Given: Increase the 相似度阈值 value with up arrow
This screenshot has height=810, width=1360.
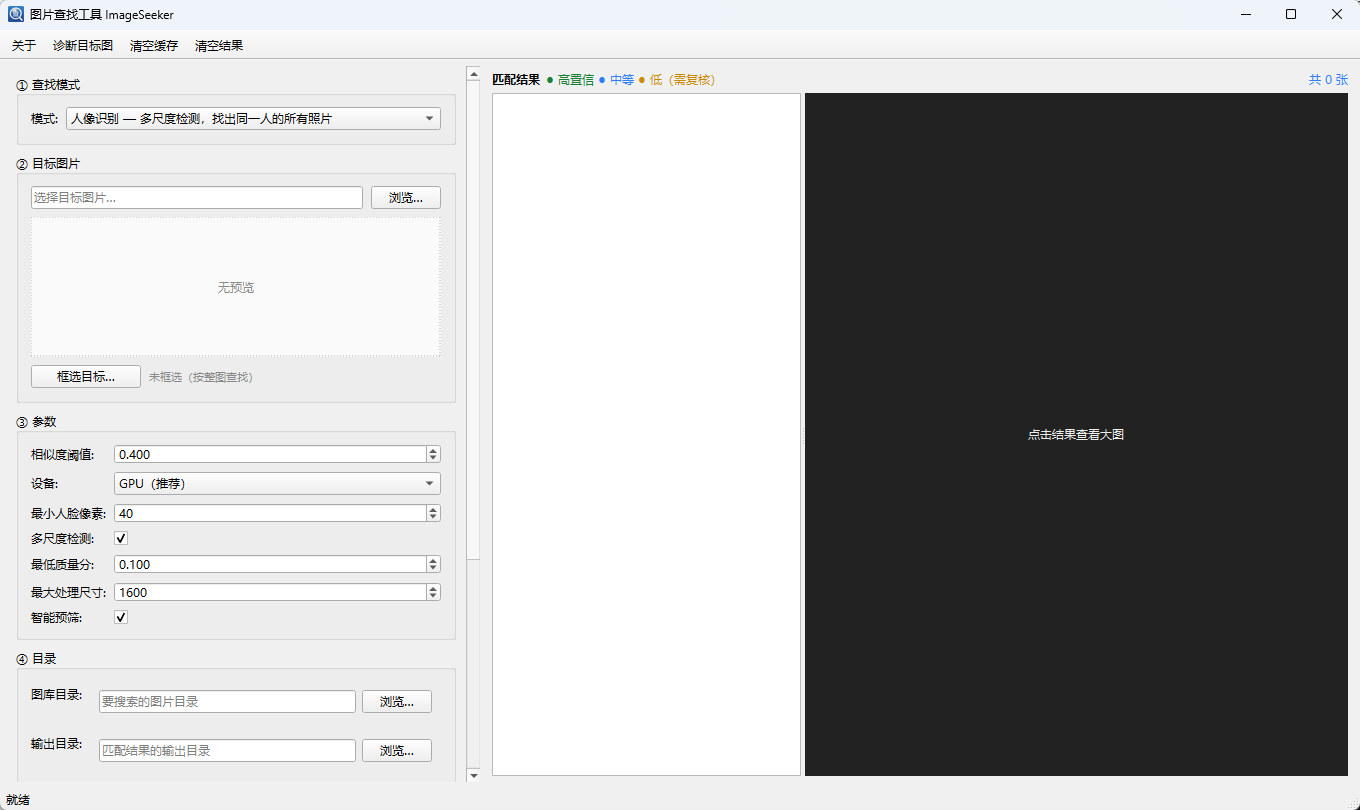Looking at the screenshot, I should click(x=433, y=451).
